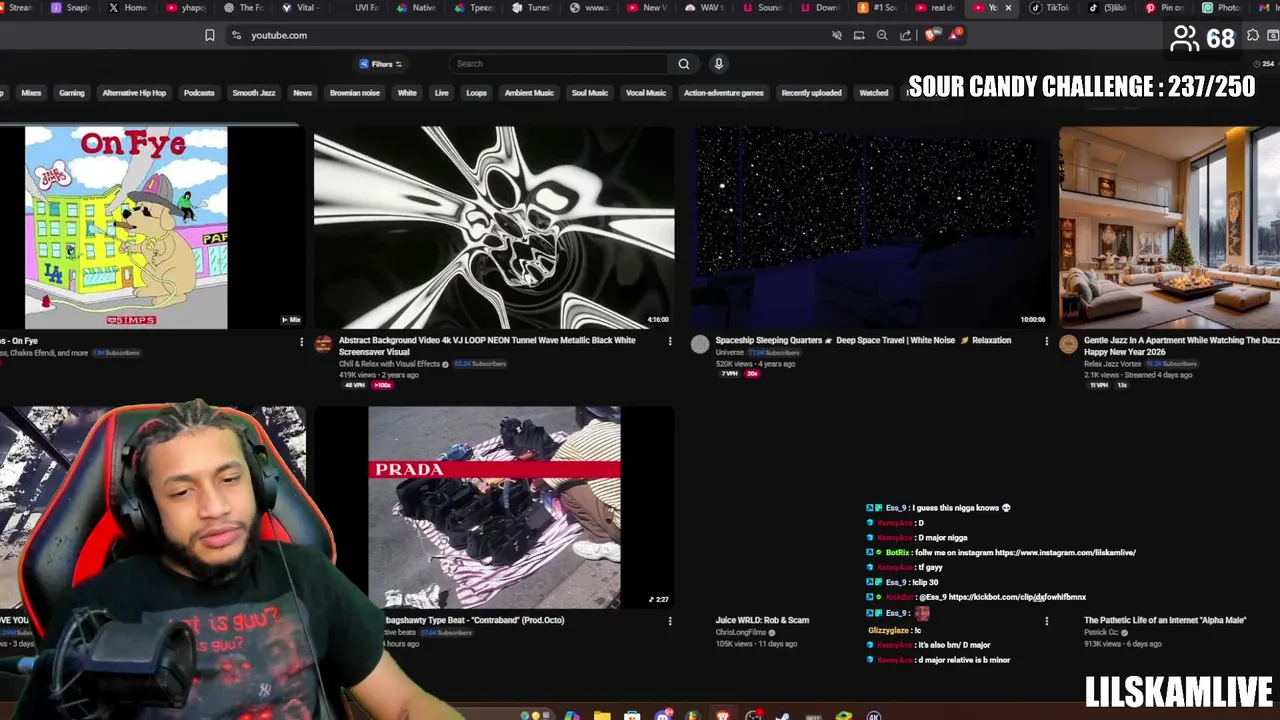Select the Smooth Jazz chip
Viewport: 1280px width, 720px height.
[x=254, y=93]
